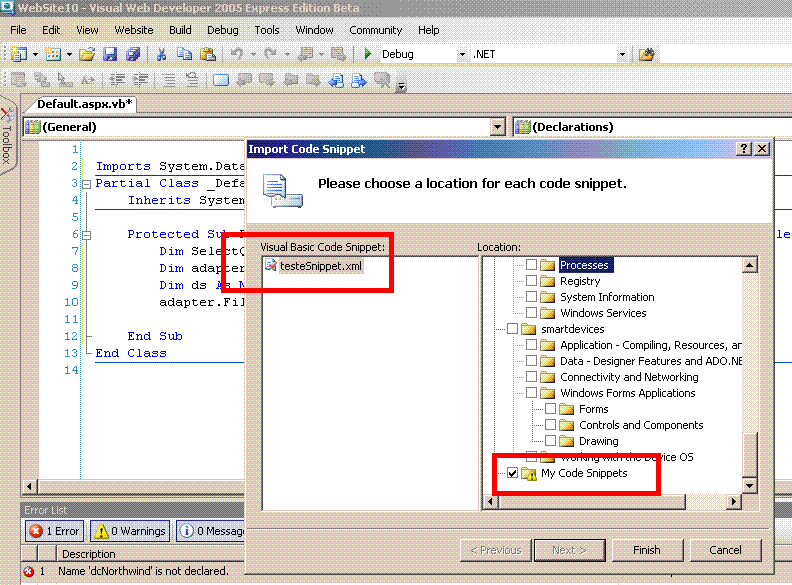Check the Registry folder checkbox
Image resolution: width=792 pixels, height=585 pixels.
[x=532, y=281]
